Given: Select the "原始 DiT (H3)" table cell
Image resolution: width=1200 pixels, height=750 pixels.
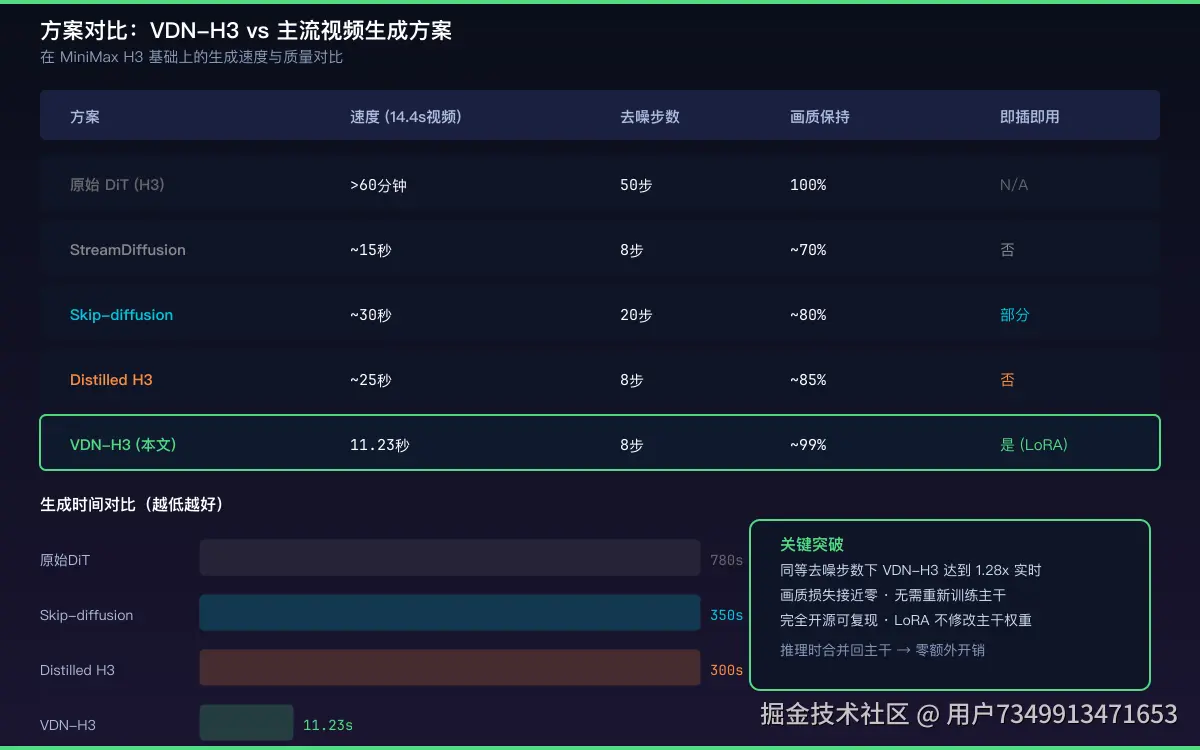Looking at the screenshot, I should click(x=117, y=185).
